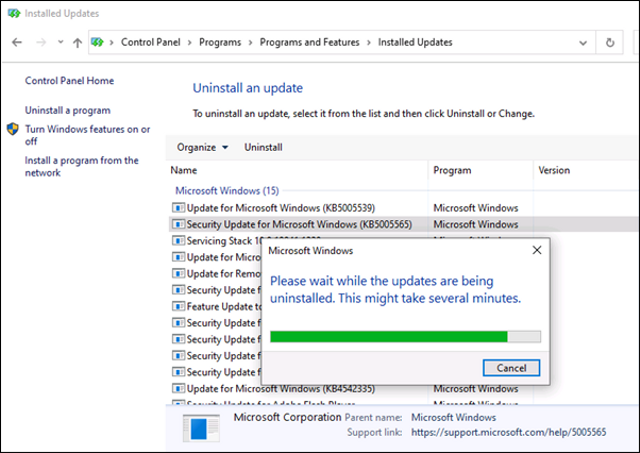This screenshot has height=453, width=640.
Task: Click icon of update KB5005539
Action: point(178,208)
